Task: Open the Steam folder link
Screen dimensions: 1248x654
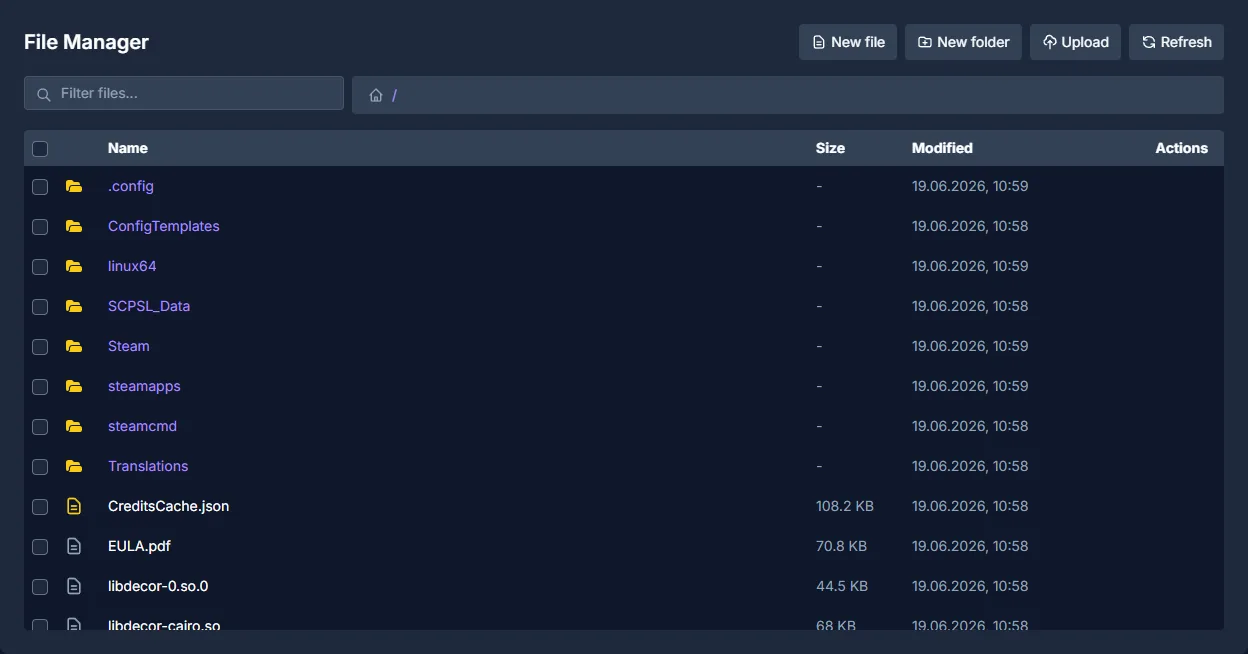Action: pyautogui.click(x=129, y=346)
